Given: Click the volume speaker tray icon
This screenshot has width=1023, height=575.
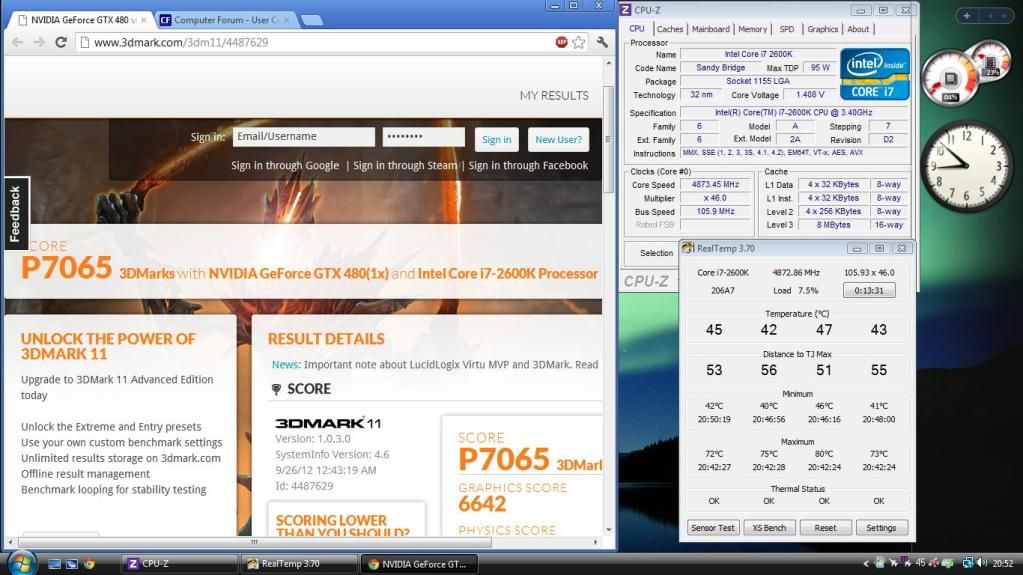Looking at the screenshot, I should pos(982,563).
